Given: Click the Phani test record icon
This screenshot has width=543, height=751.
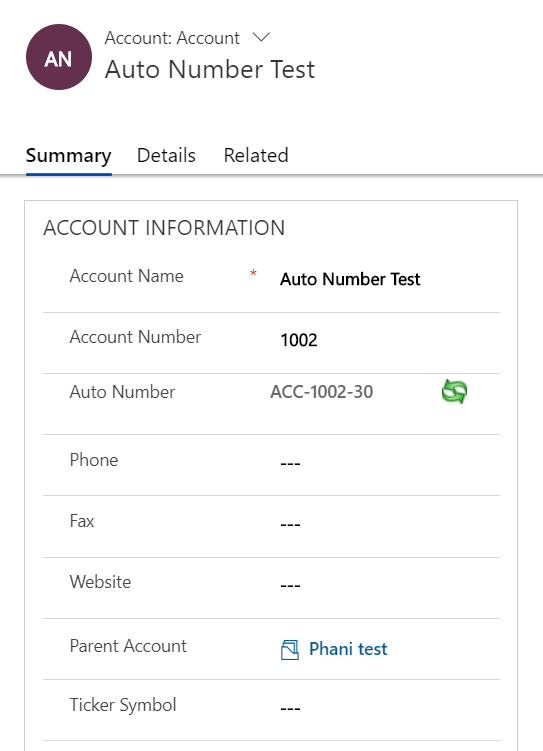Looking at the screenshot, I should click(290, 649).
